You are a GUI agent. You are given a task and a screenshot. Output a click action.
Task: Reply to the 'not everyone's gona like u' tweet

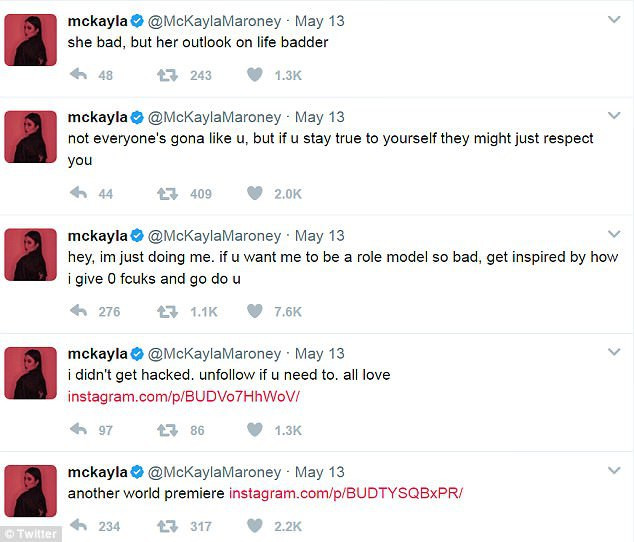(x=78, y=193)
